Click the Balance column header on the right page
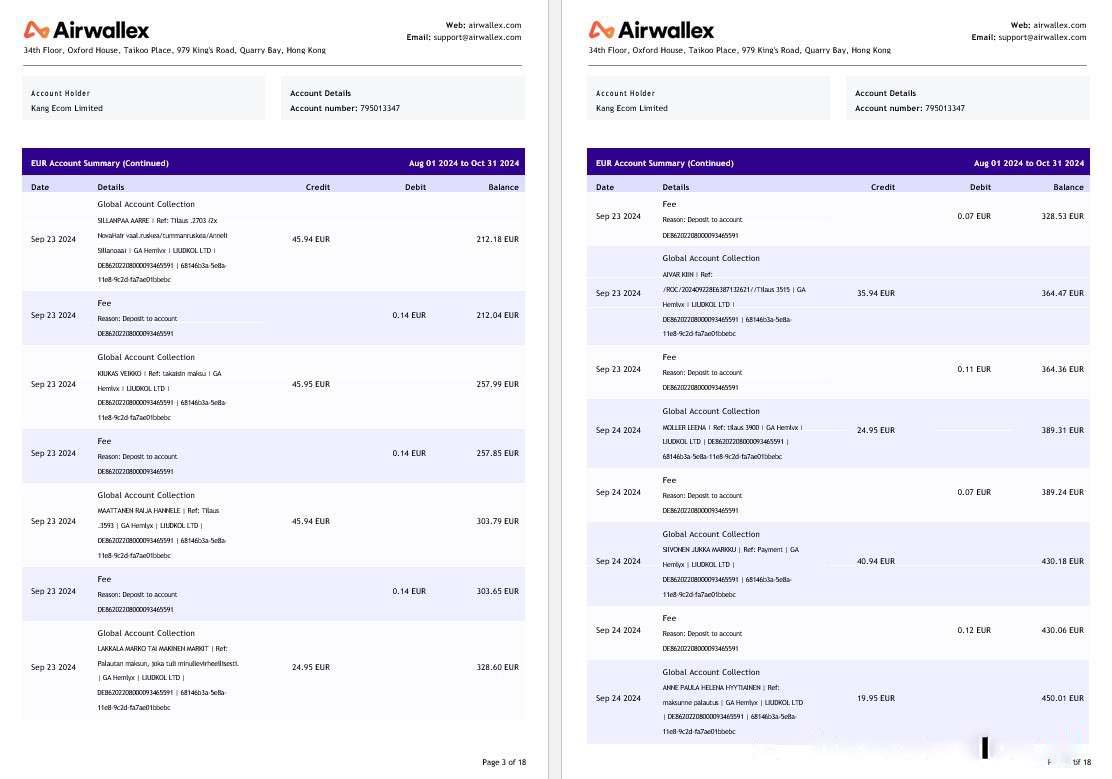Image resolution: width=1112 pixels, height=779 pixels. [x=1068, y=187]
